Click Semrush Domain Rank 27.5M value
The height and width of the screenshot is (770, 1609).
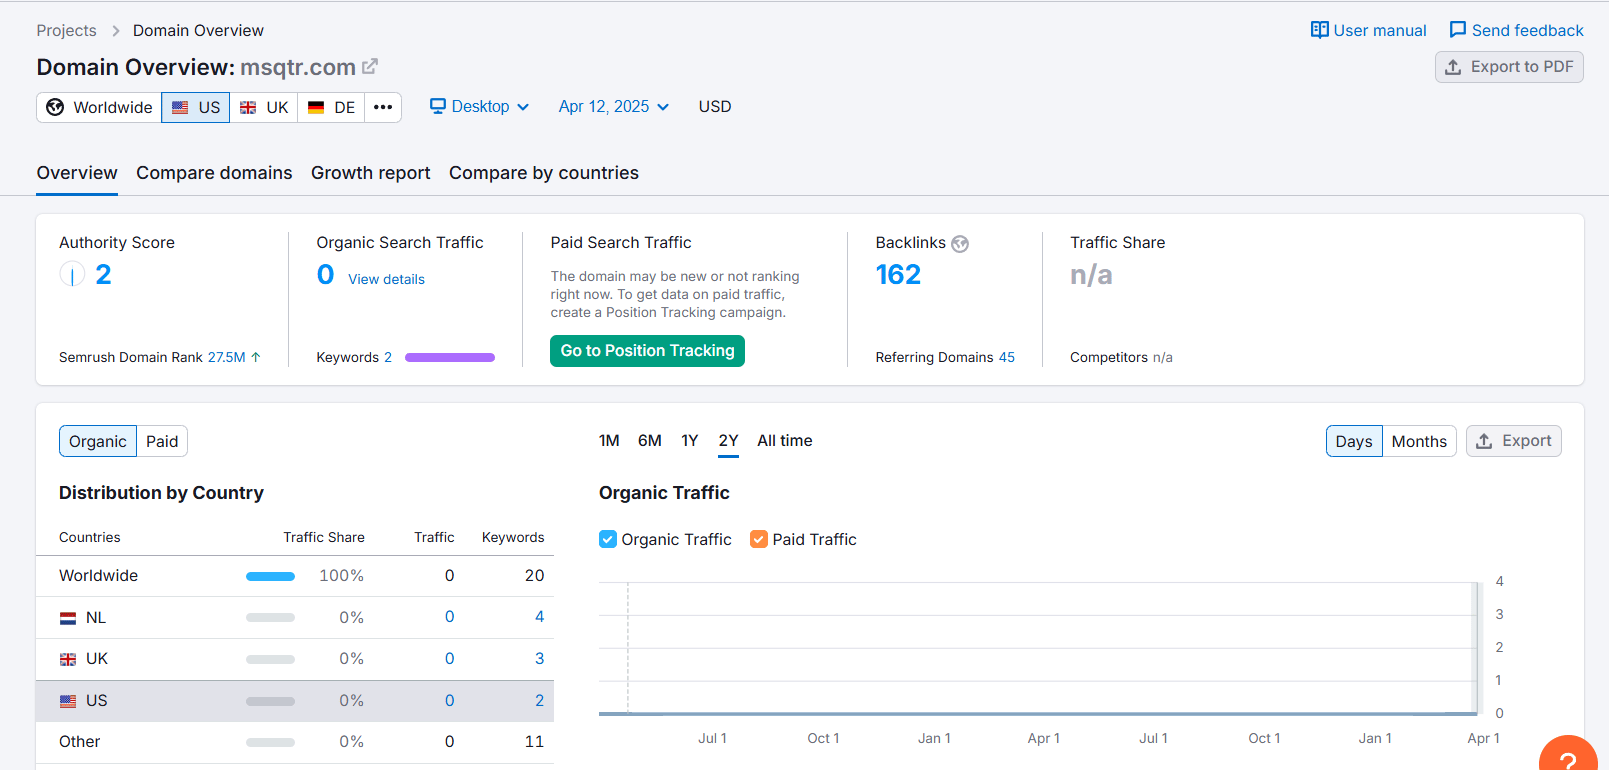(x=227, y=357)
